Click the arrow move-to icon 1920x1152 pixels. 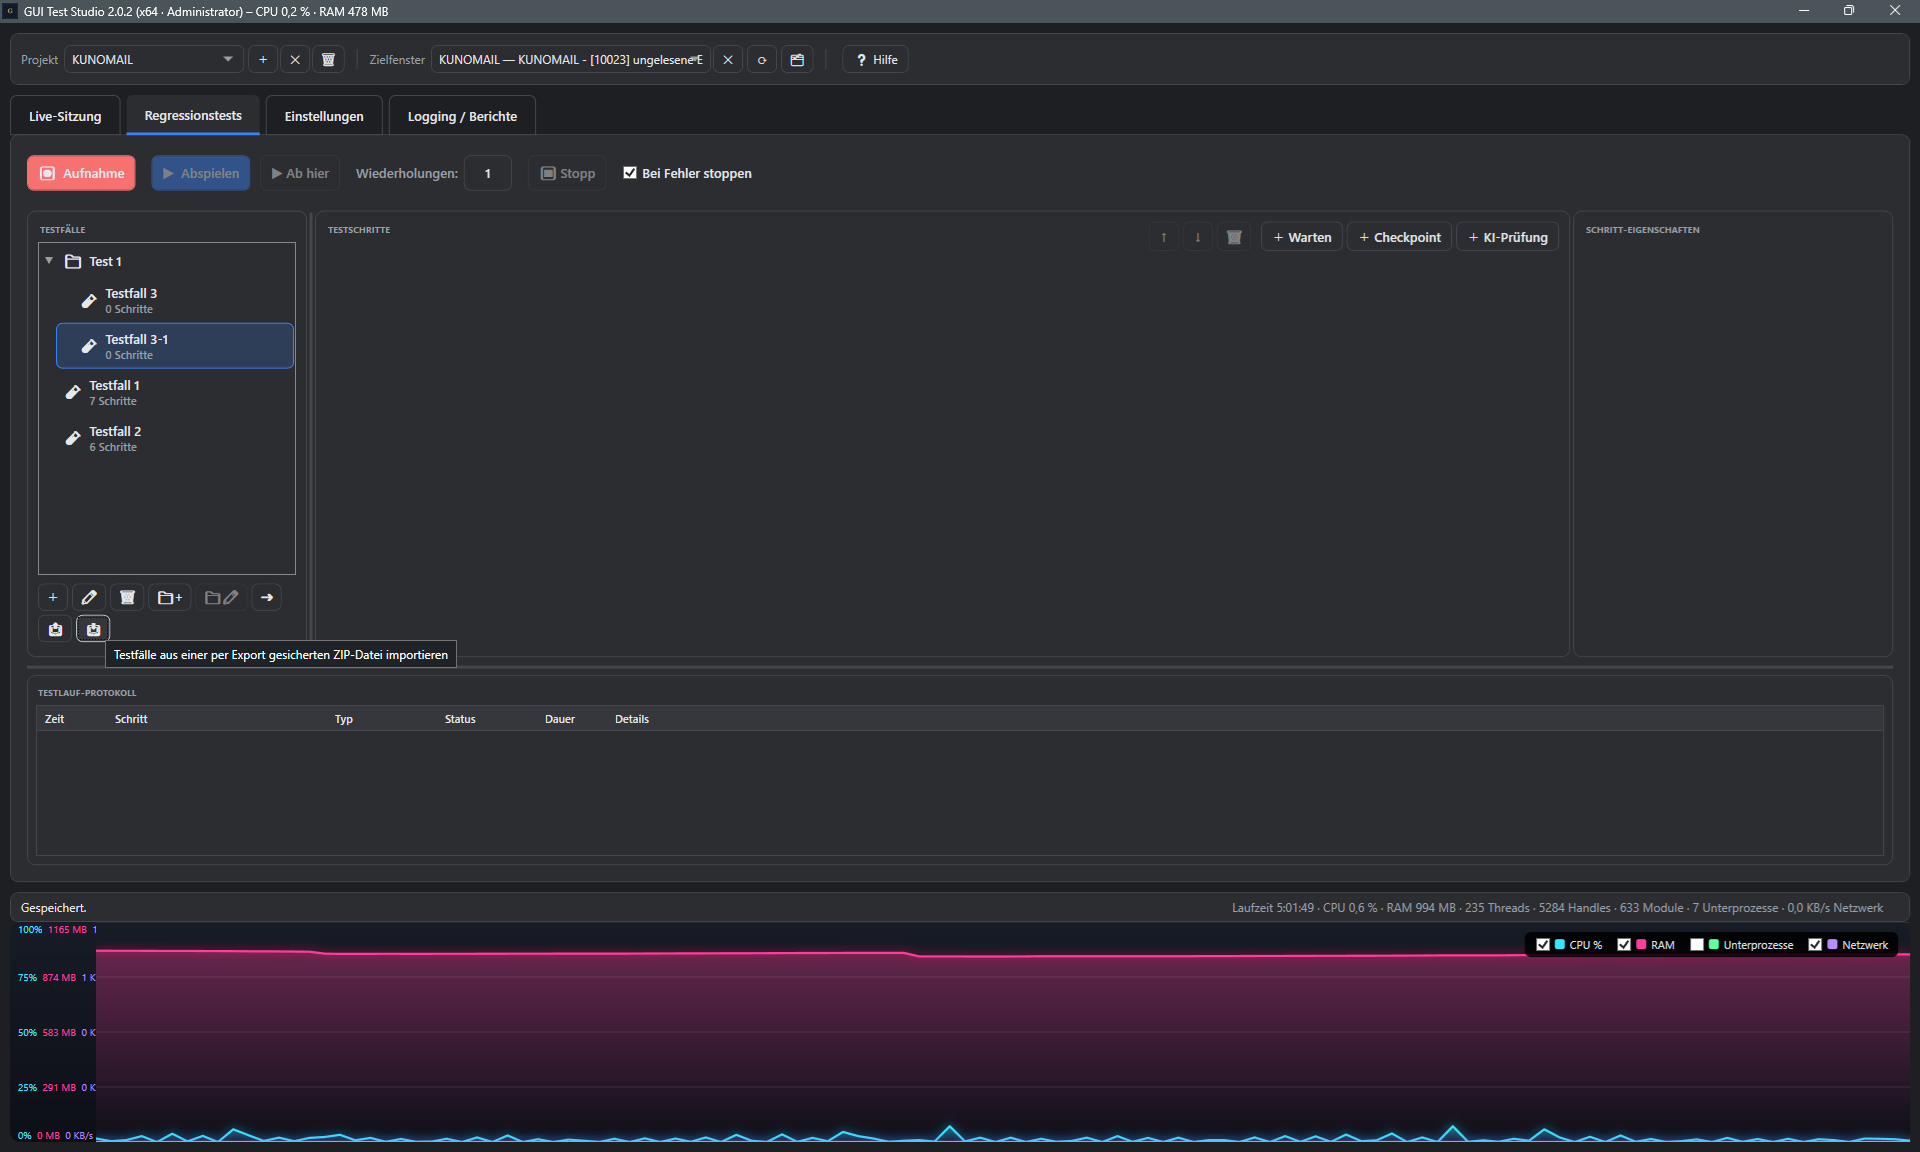[267, 598]
